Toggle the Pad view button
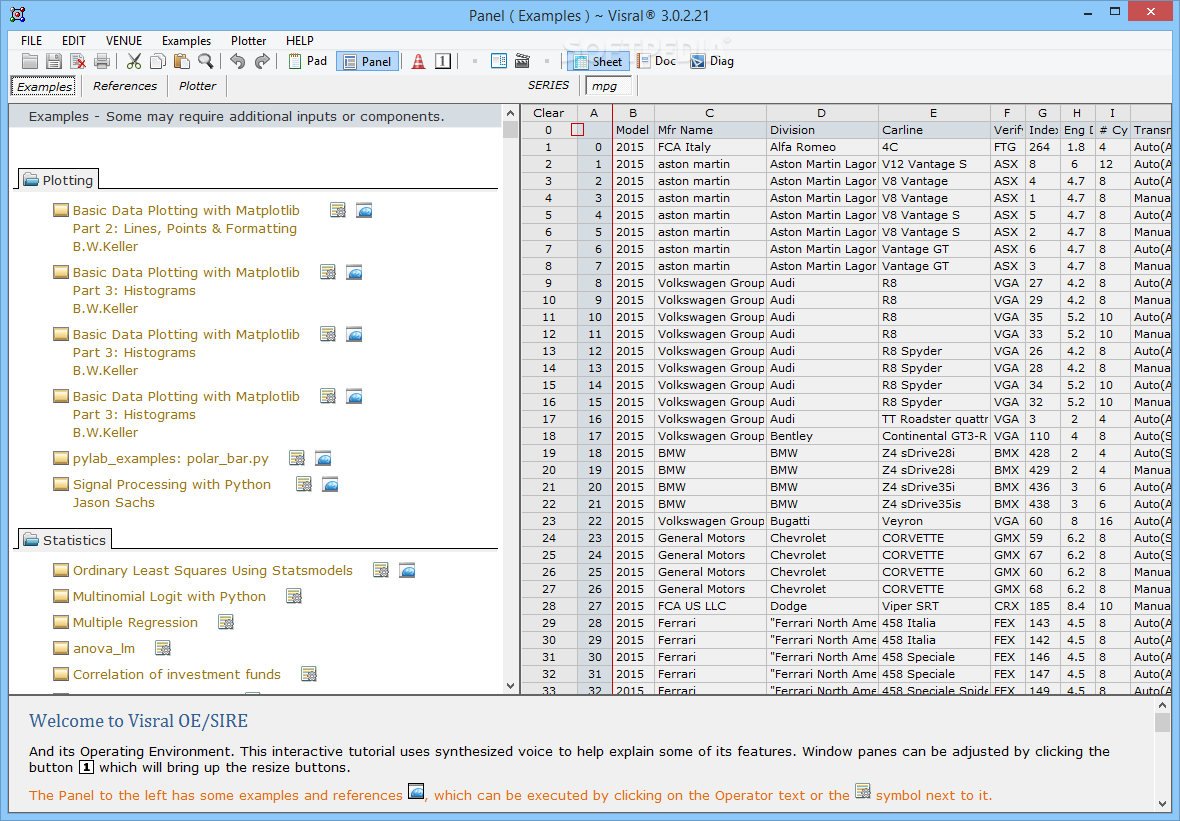Viewport: 1180px width, 821px height. point(308,62)
